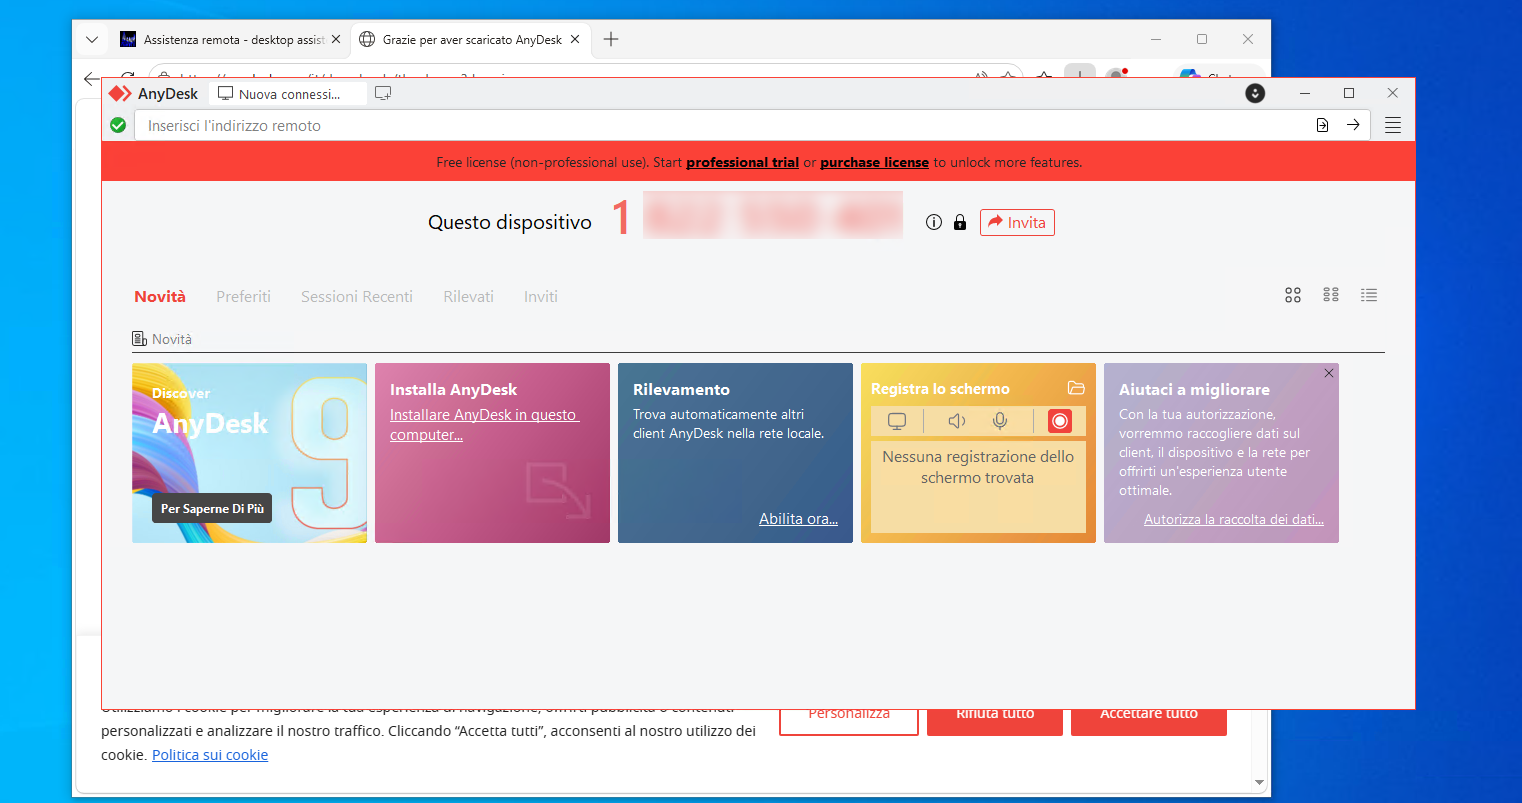Click the Per Saperne Di Più button

point(212,509)
